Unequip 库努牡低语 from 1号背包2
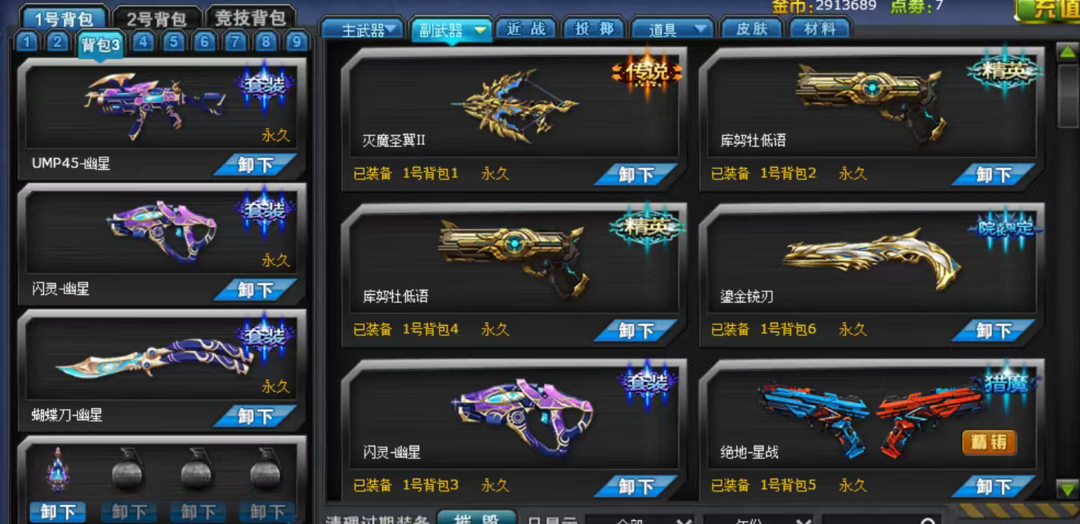This screenshot has width=1080, height=524. click(x=993, y=174)
